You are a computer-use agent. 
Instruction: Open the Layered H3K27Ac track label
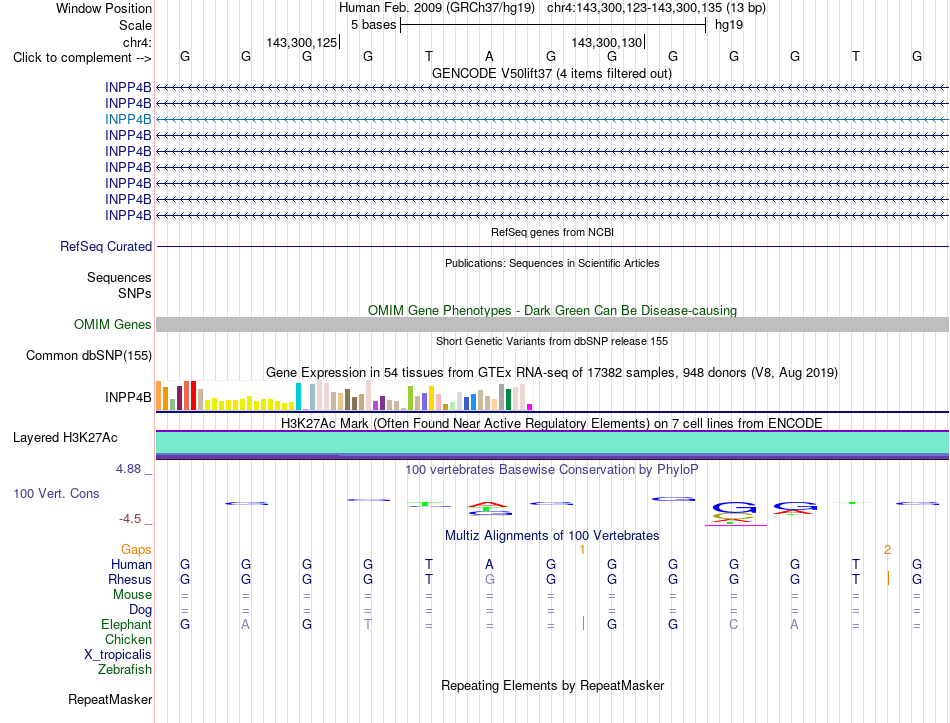point(65,438)
